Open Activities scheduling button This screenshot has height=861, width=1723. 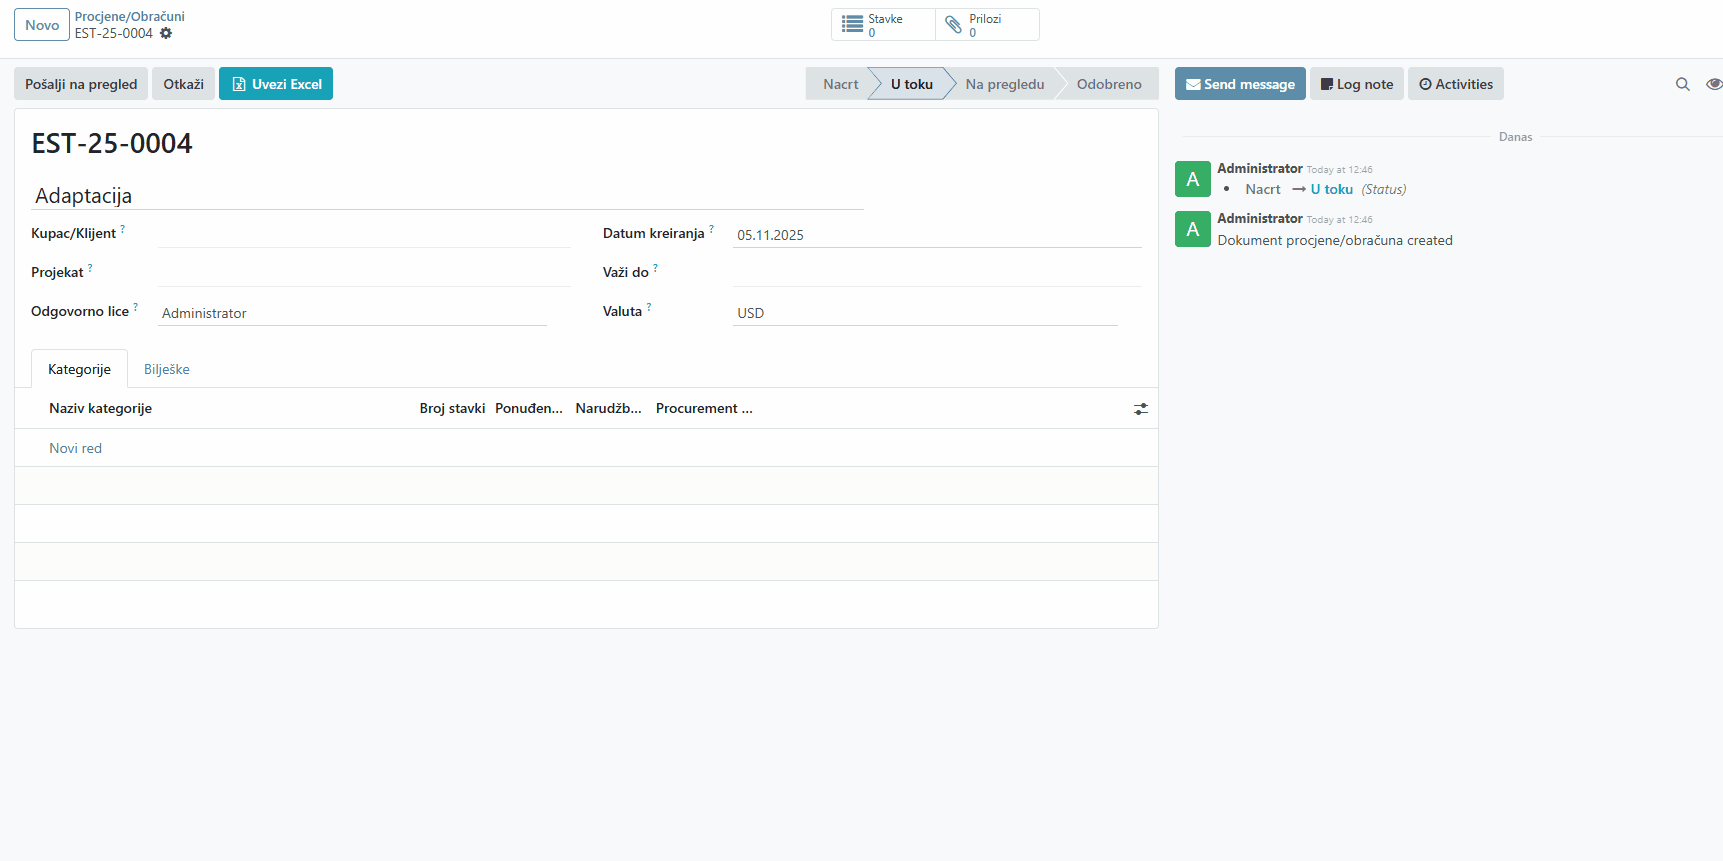coord(1455,84)
